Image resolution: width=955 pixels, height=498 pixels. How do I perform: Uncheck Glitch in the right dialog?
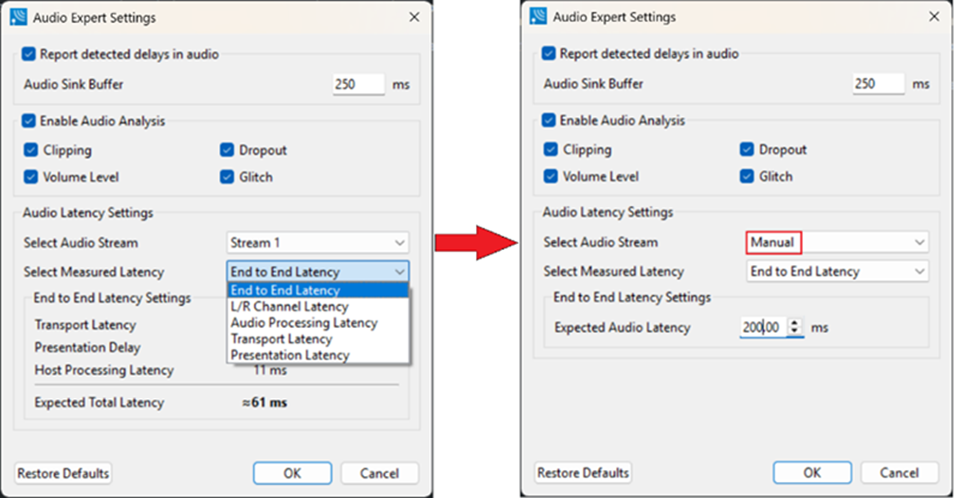(747, 177)
